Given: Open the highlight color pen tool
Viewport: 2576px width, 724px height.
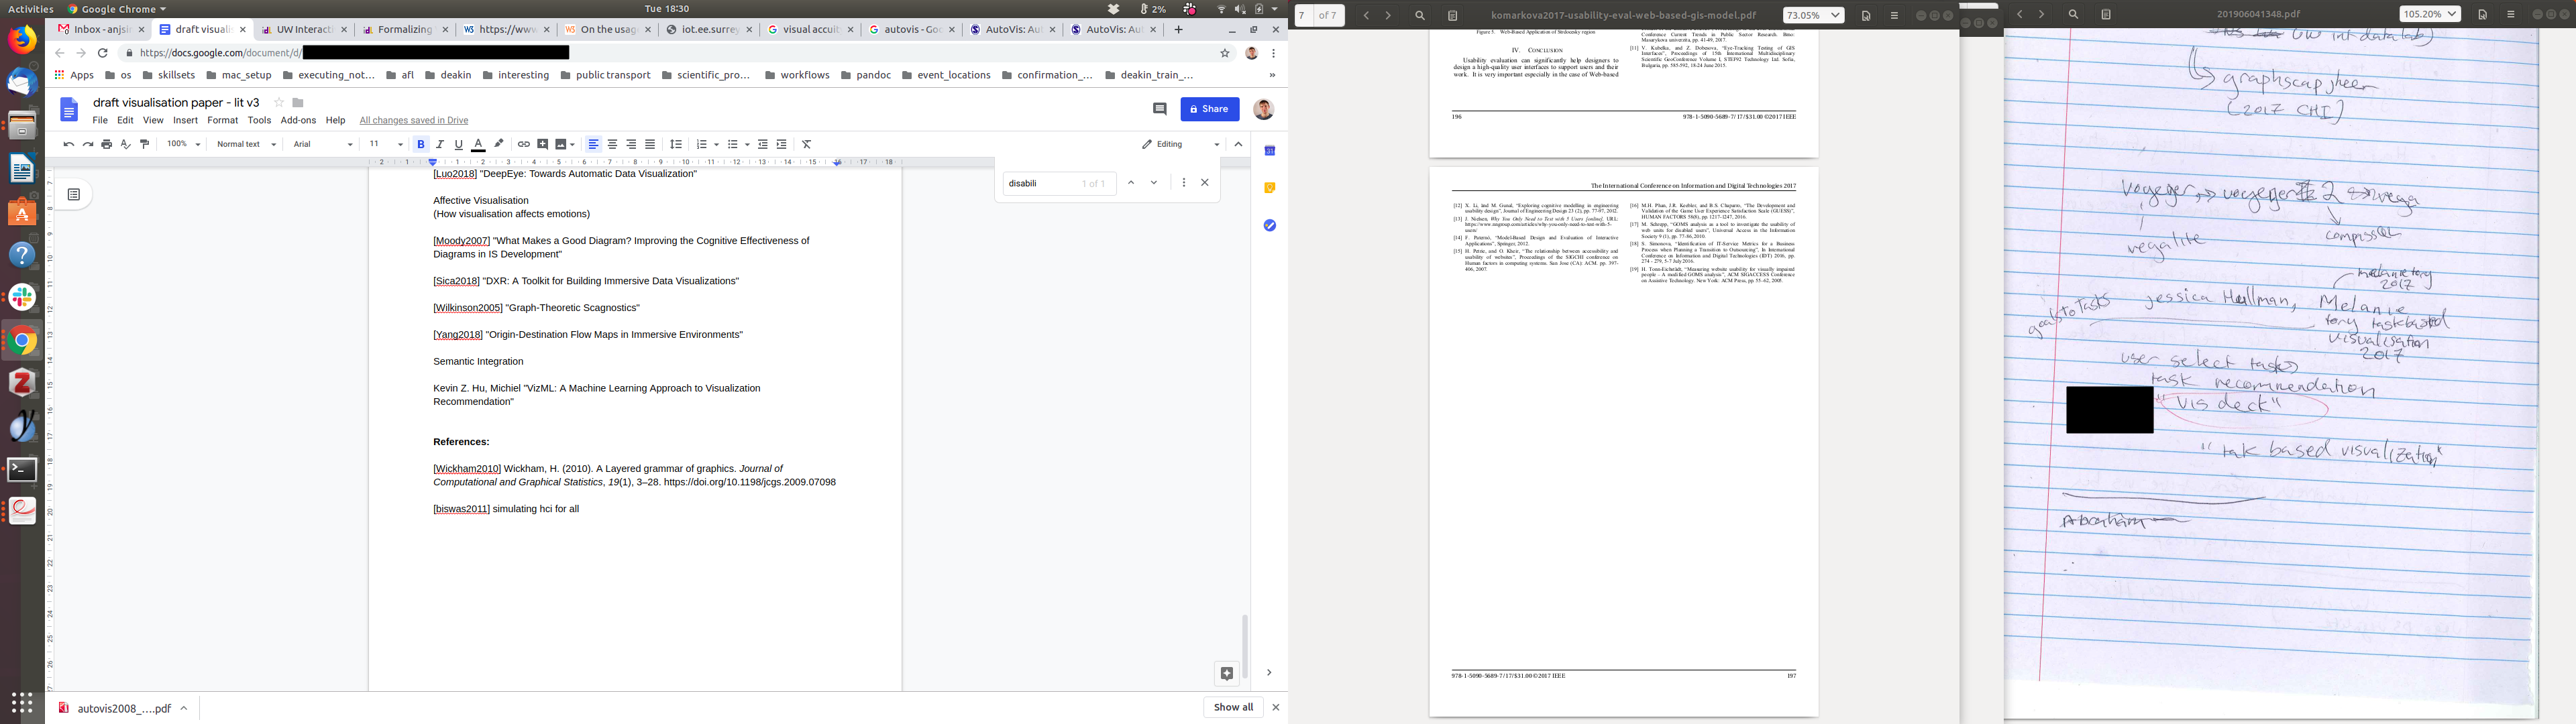Looking at the screenshot, I should pos(499,144).
